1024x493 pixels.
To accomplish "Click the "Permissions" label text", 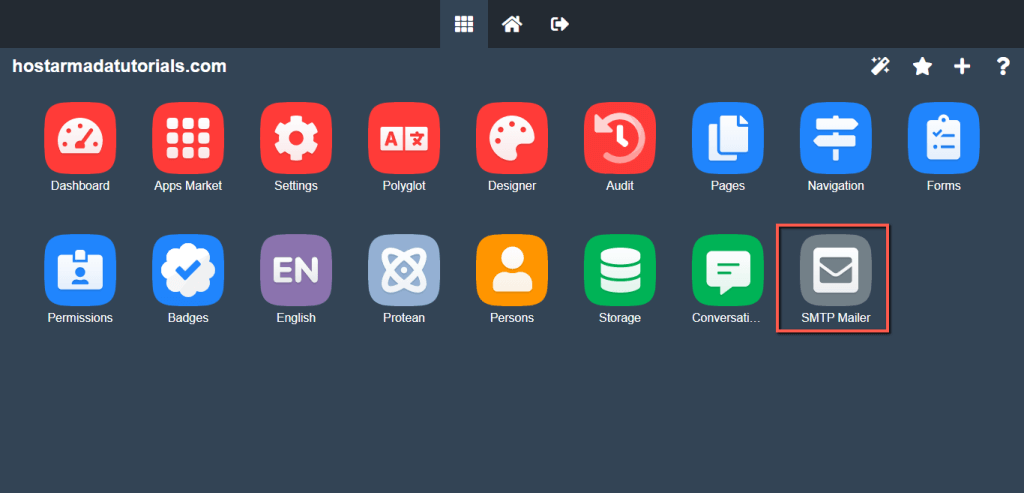I will [80, 318].
